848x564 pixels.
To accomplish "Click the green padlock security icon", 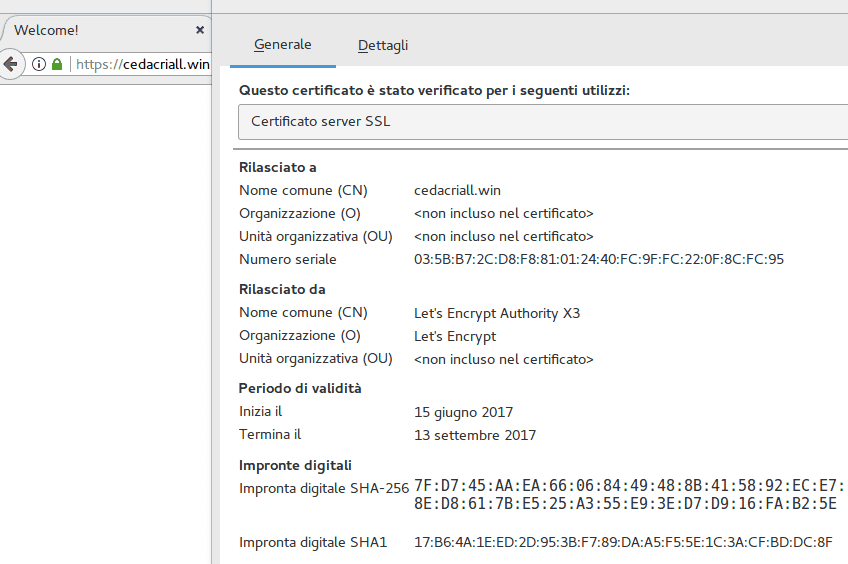I will (x=57, y=64).
